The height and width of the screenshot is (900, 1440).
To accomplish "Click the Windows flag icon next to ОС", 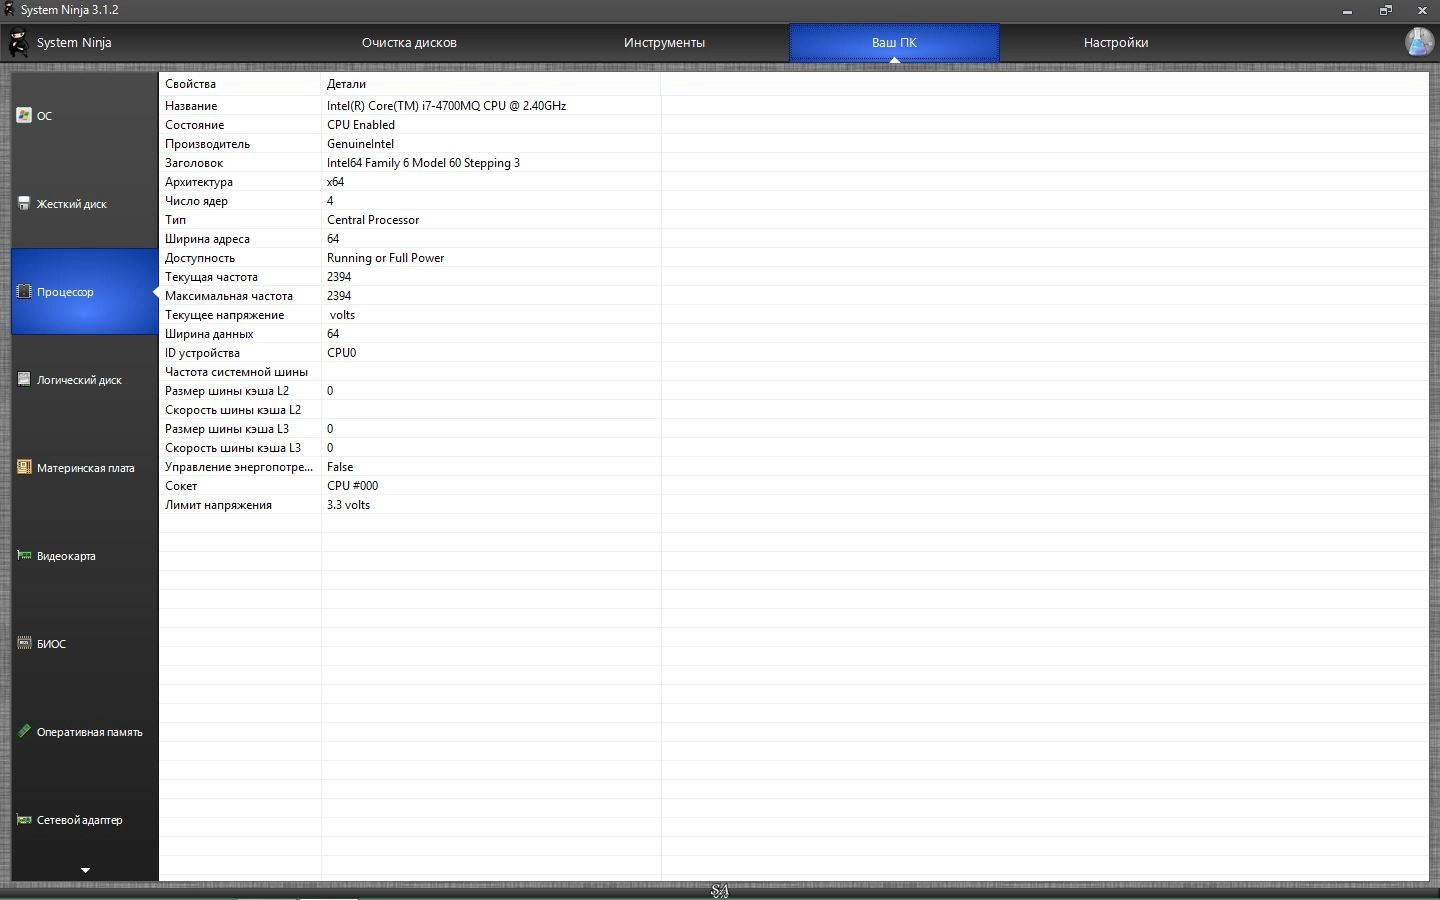I will point(24,115).
